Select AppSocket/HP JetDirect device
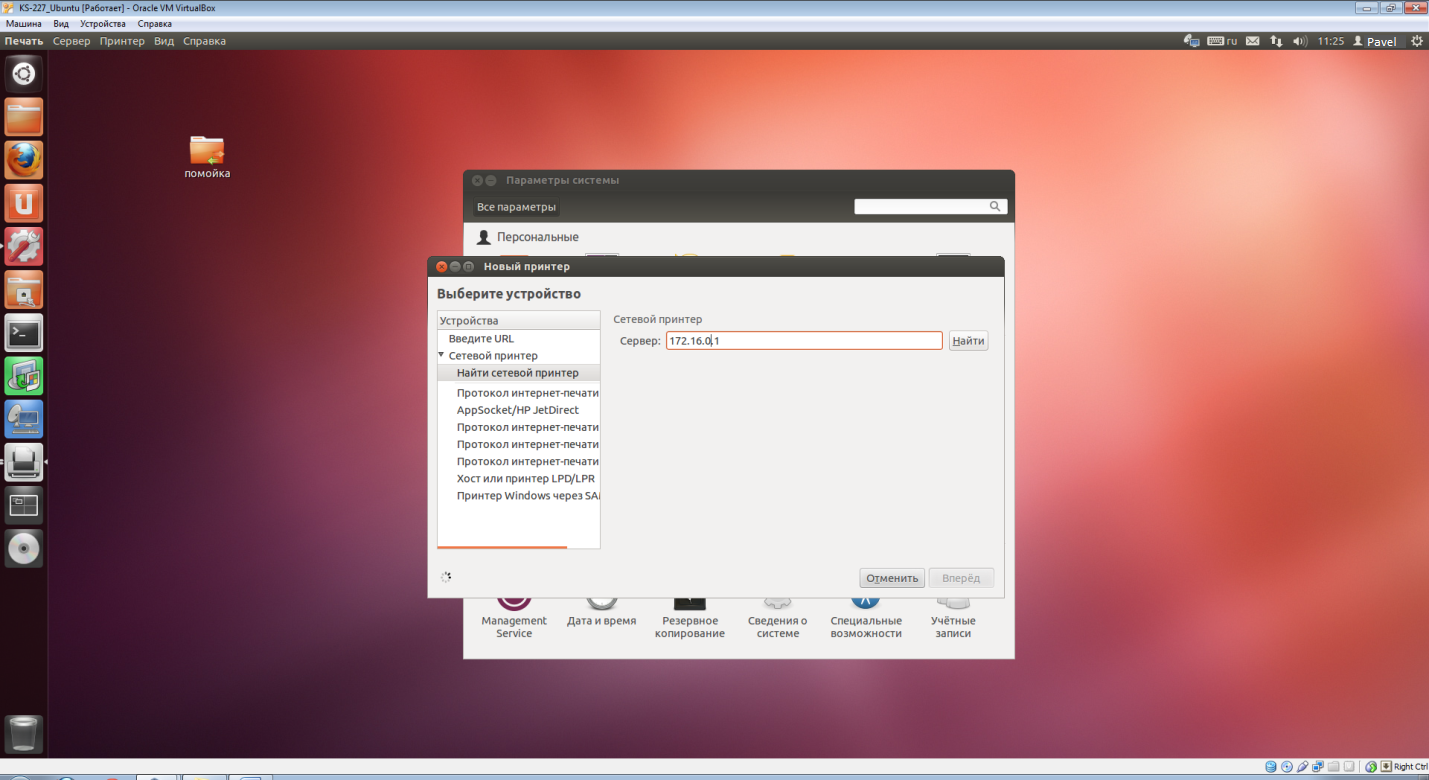 (x=518, y=410)
